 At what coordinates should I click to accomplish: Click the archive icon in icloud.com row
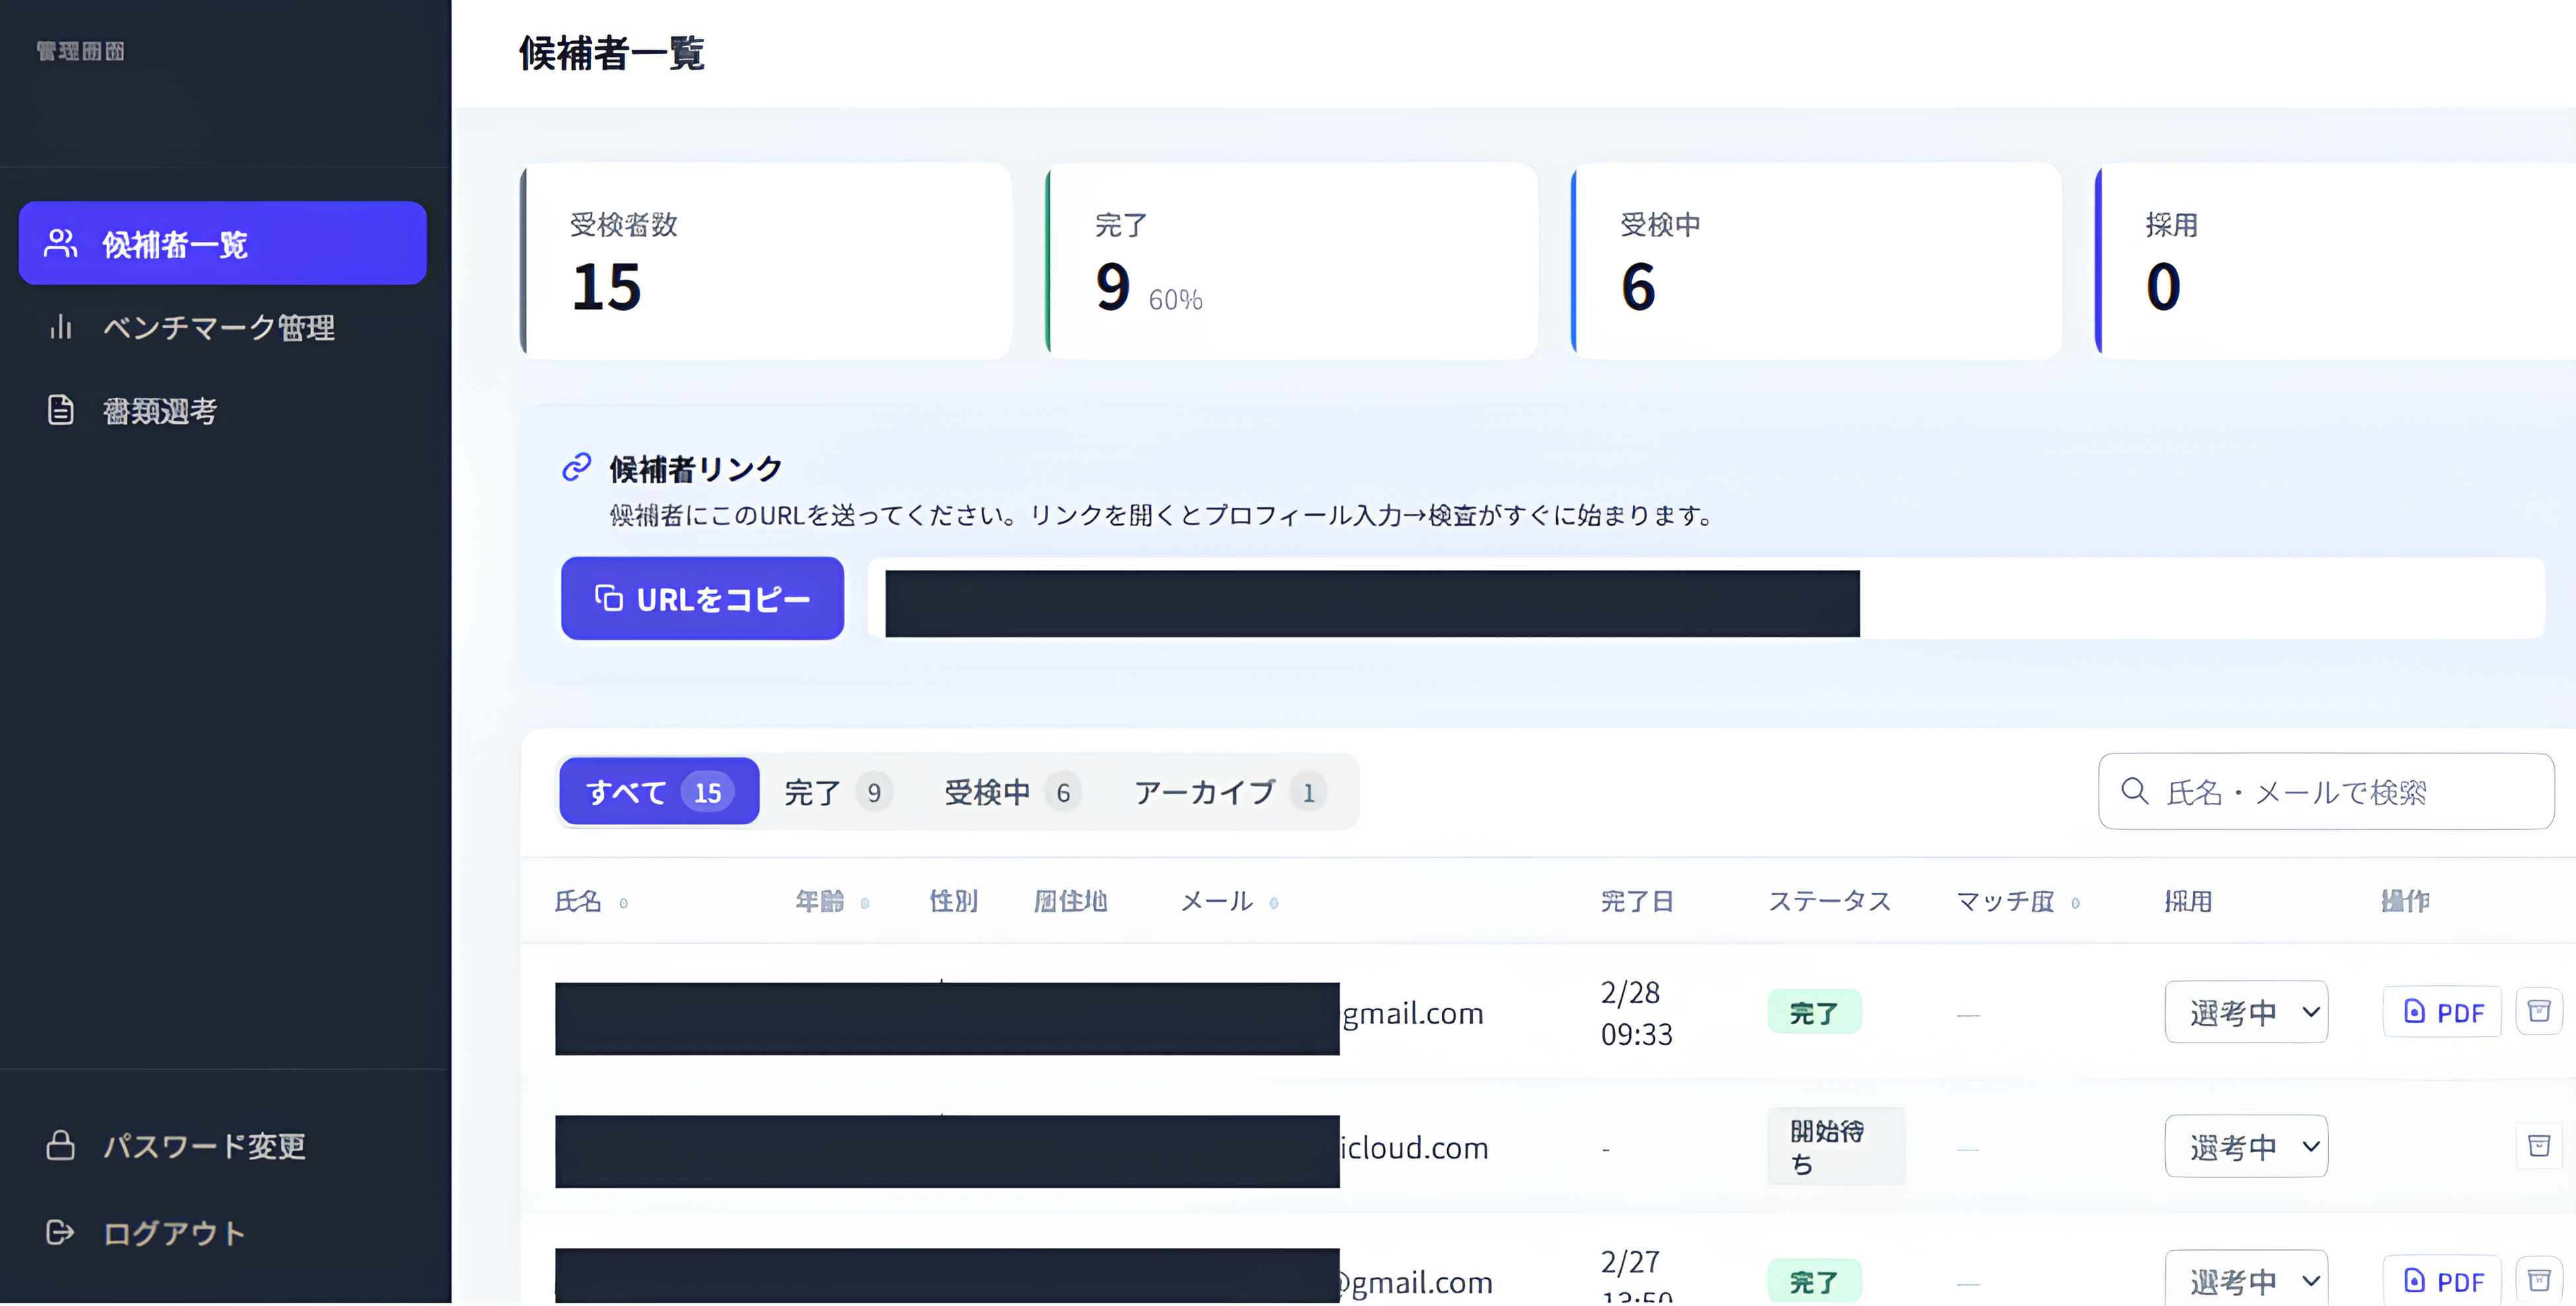coord(2538,1145)
